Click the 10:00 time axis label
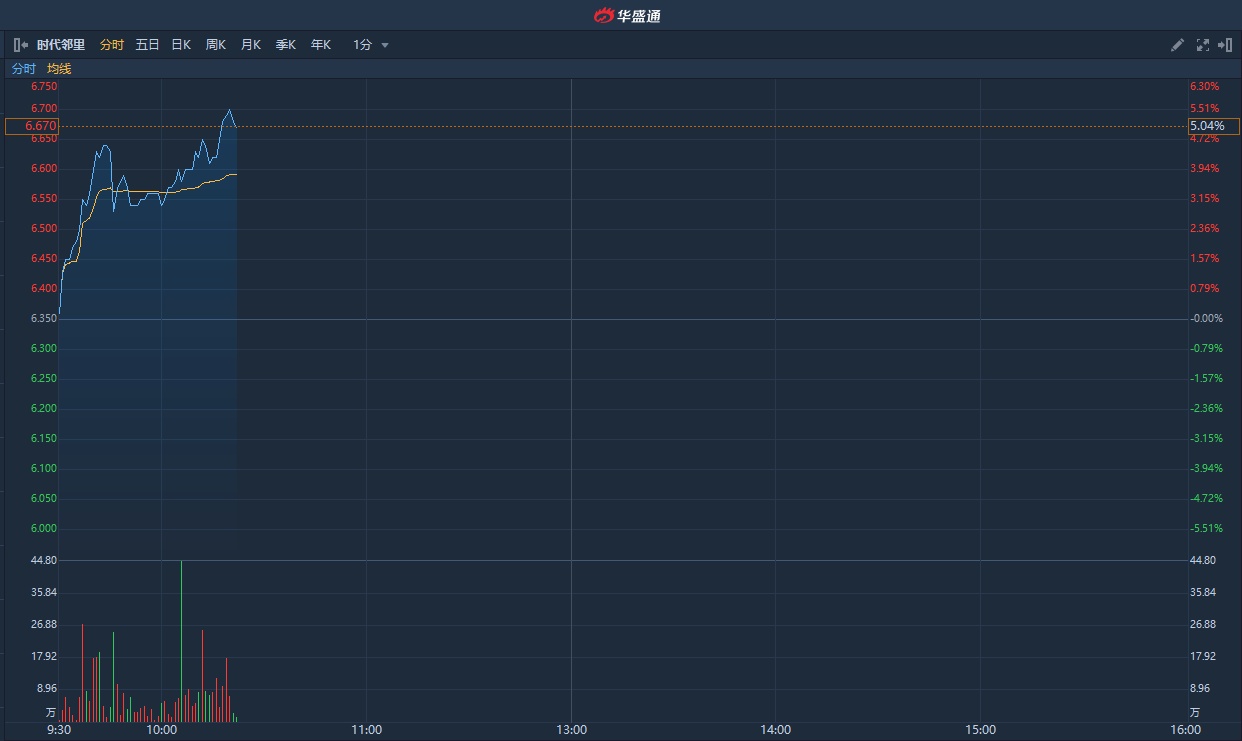This screenshot has width=1242, height=741. (x=162, y=730)
